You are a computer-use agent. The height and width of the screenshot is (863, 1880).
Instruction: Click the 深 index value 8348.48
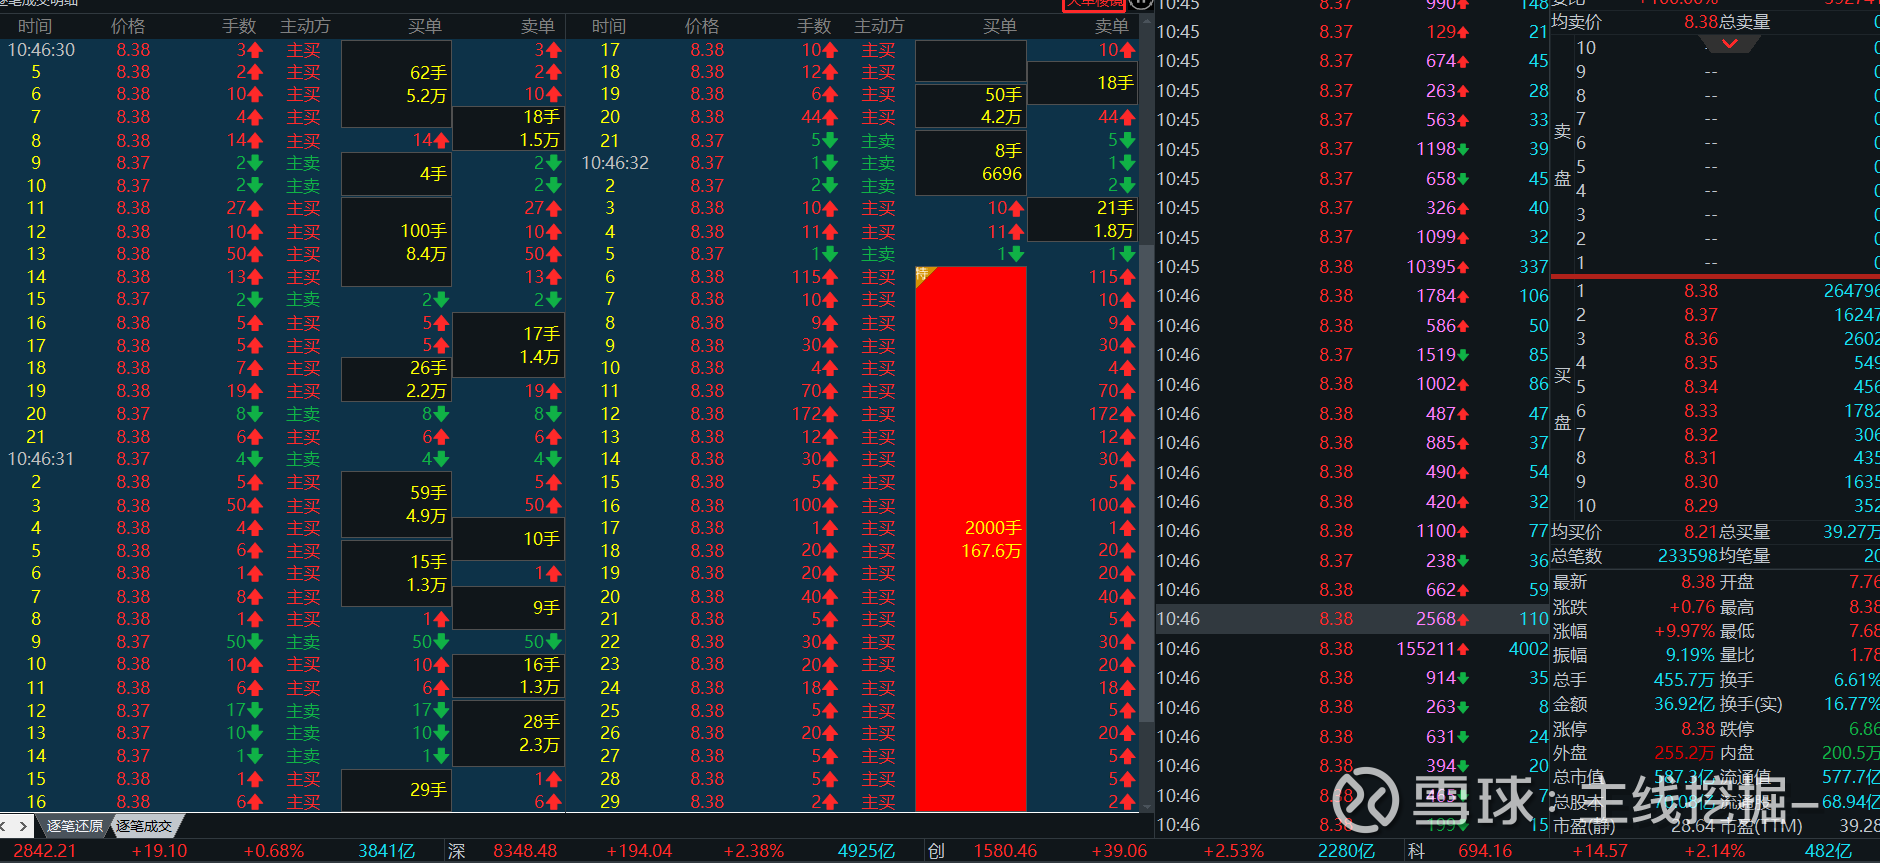point(525,851)
